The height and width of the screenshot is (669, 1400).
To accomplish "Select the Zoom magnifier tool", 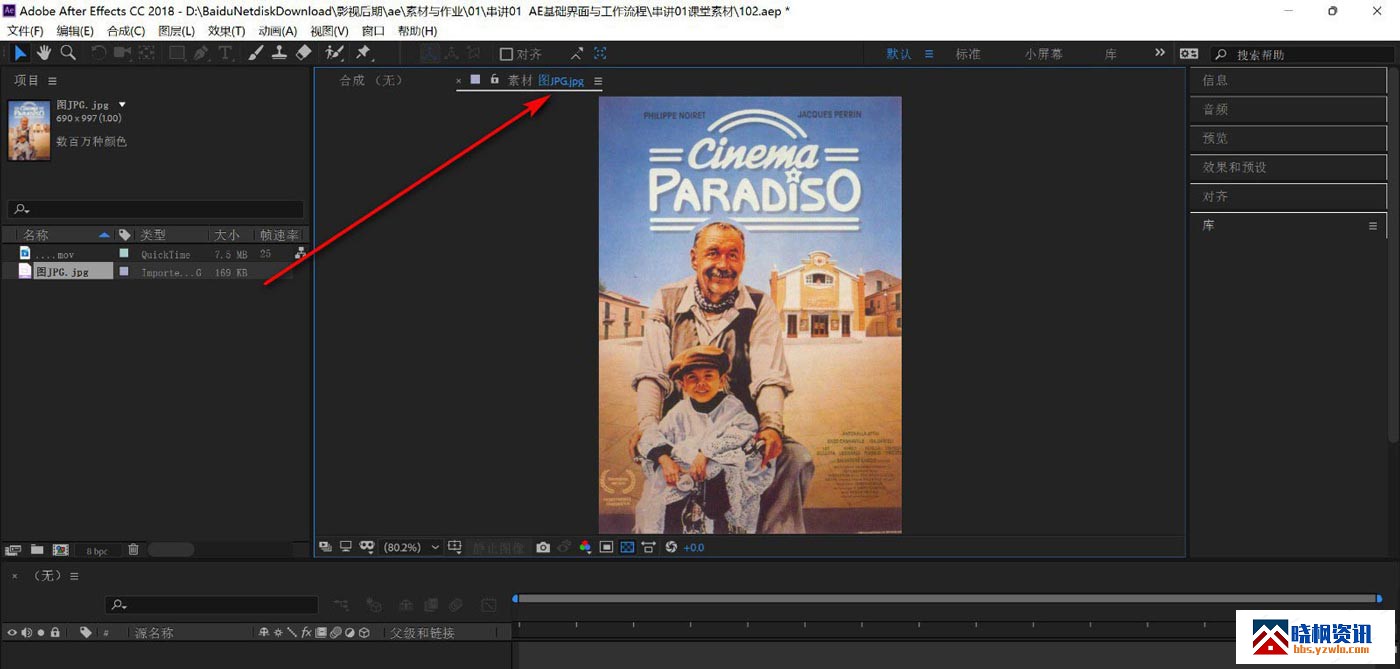I will pyautogui.click(x=68, y=53).
